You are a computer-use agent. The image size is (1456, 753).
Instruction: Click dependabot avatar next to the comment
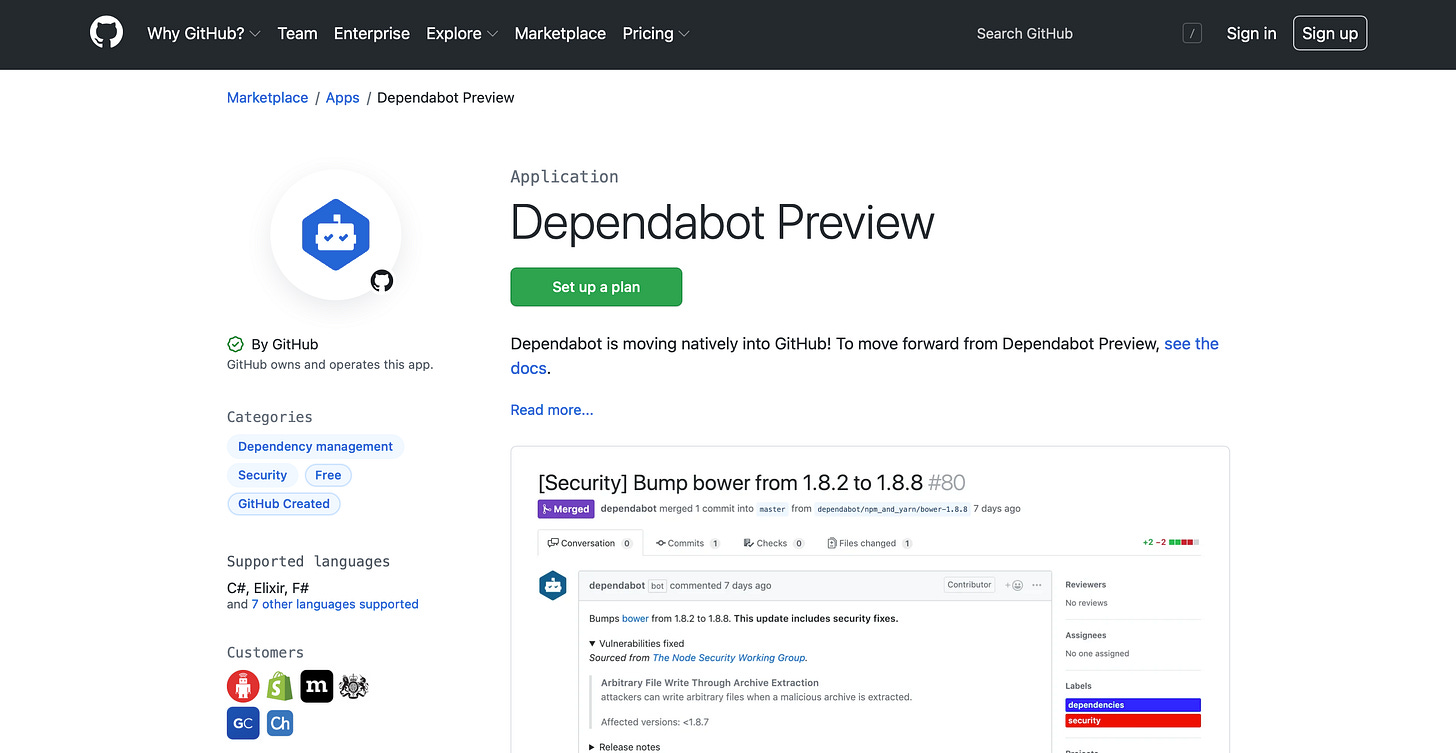tap(553, 586)
